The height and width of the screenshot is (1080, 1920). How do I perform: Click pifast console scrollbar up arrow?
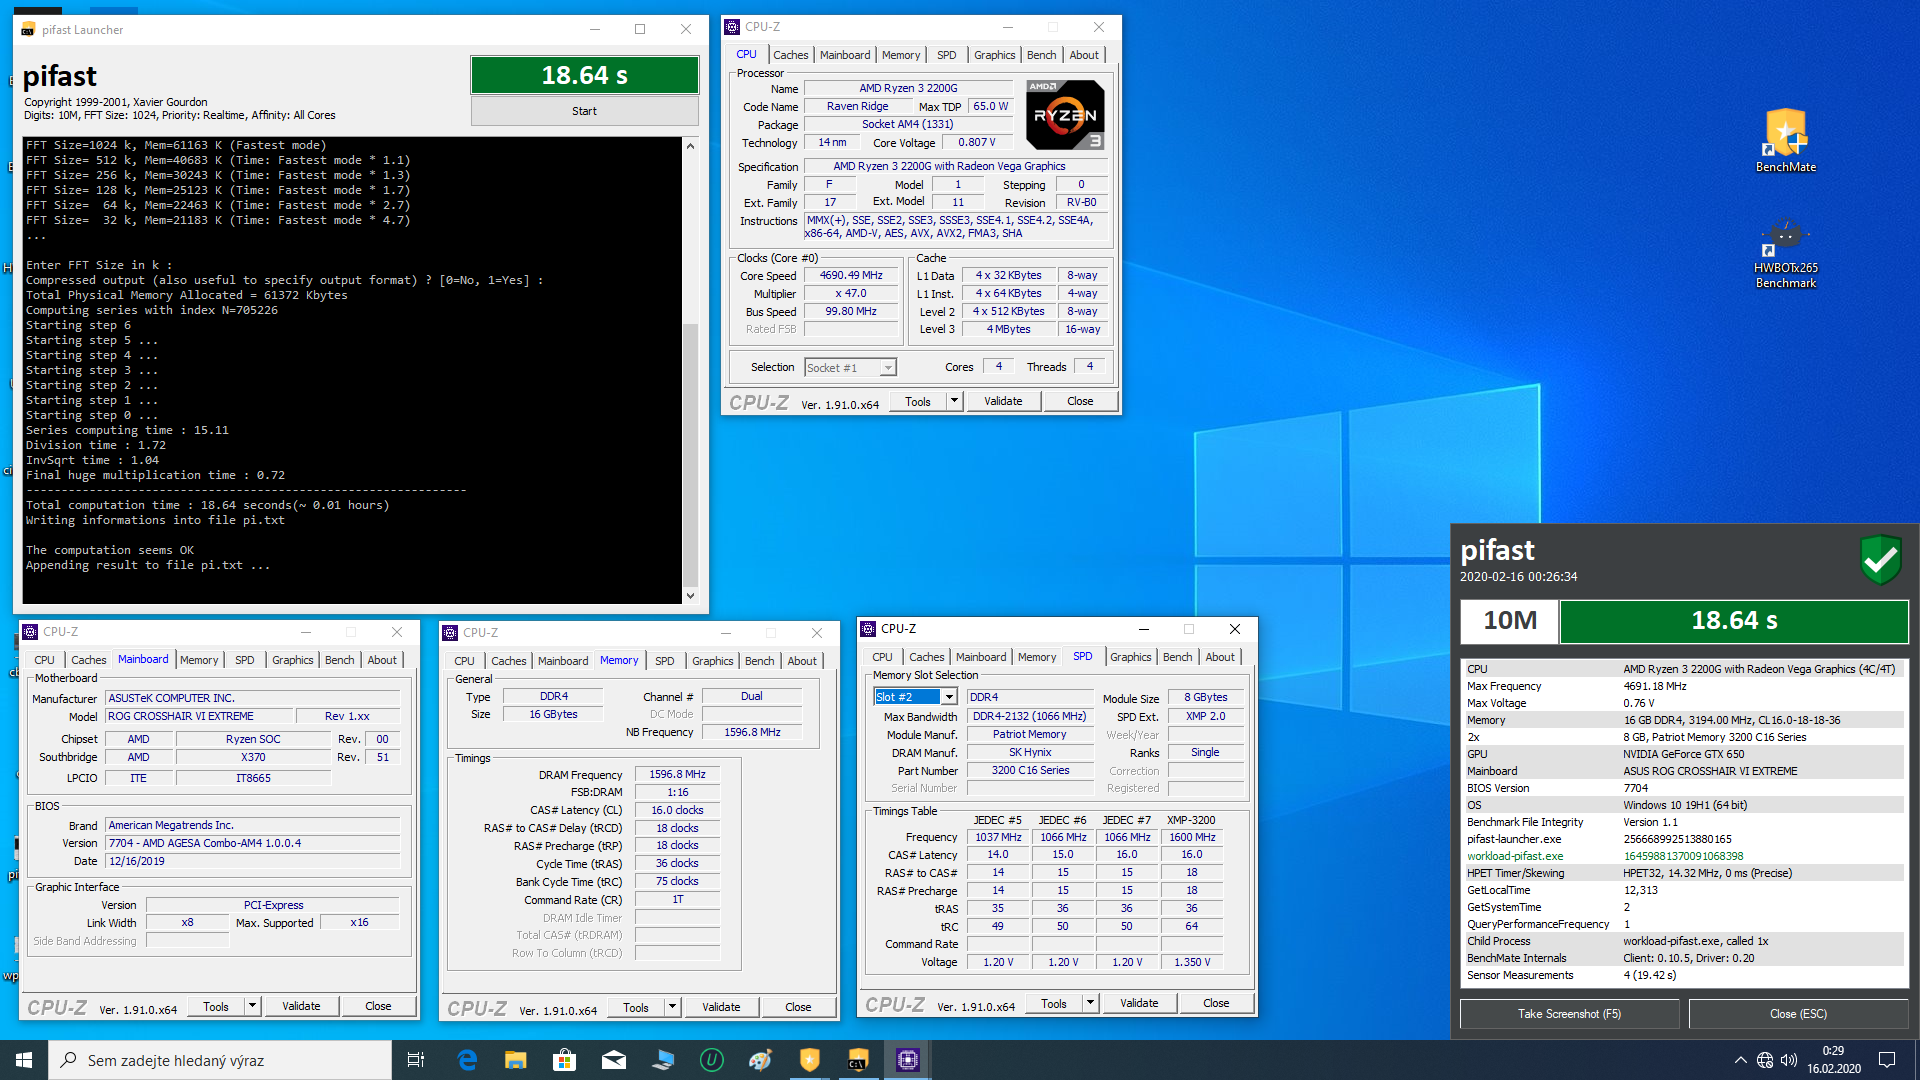click(690, 146)
